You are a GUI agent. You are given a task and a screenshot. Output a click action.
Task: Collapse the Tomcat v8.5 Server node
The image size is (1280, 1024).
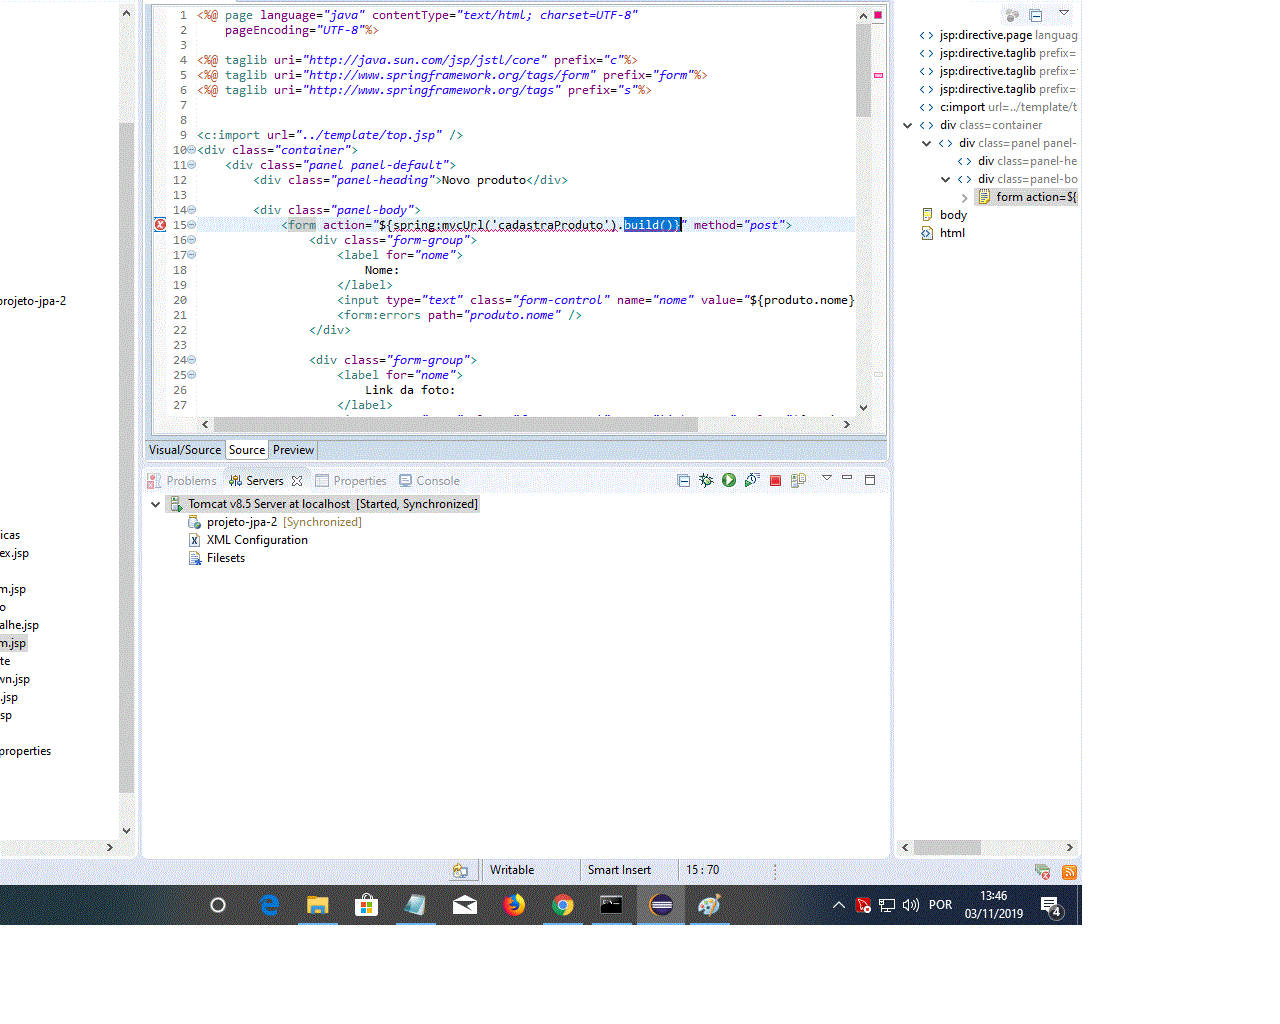(155, 504)
